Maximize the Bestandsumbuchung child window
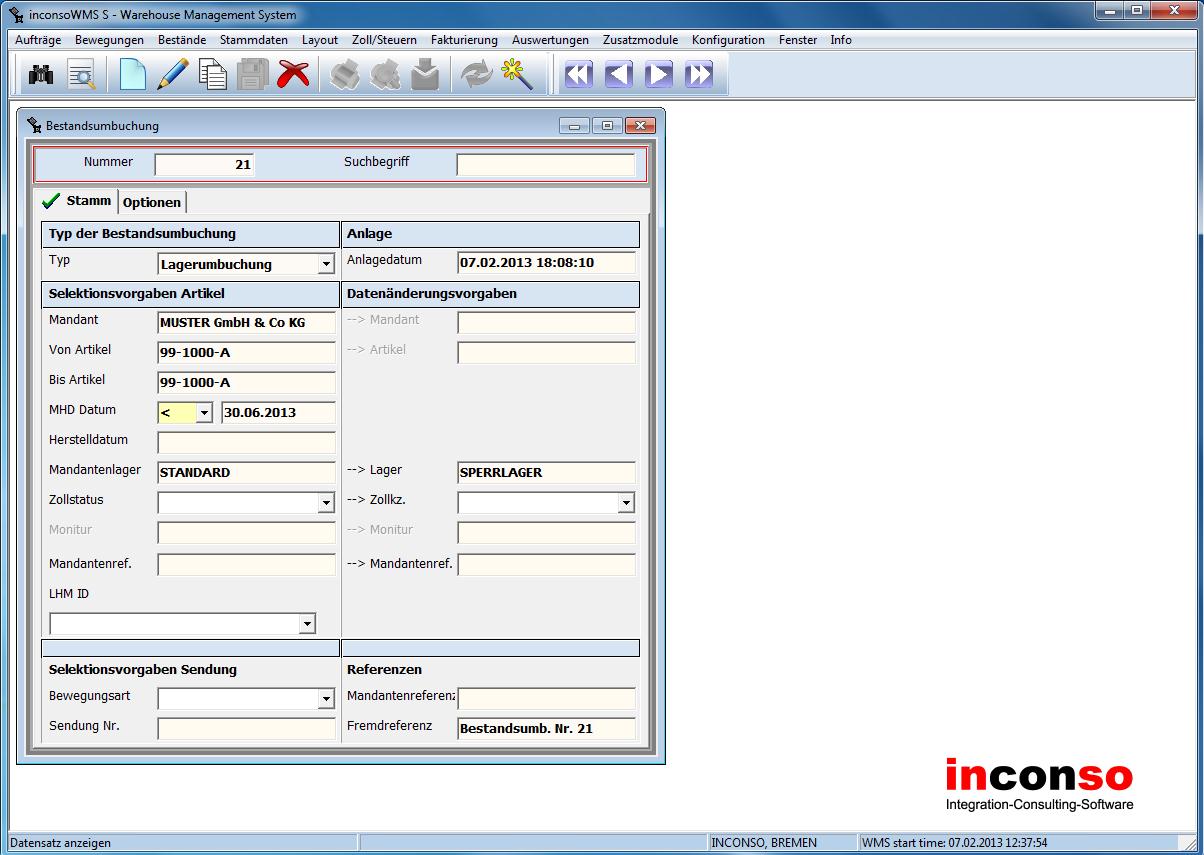The width and height of the screenshot is (1204, 855). [606, 126]
